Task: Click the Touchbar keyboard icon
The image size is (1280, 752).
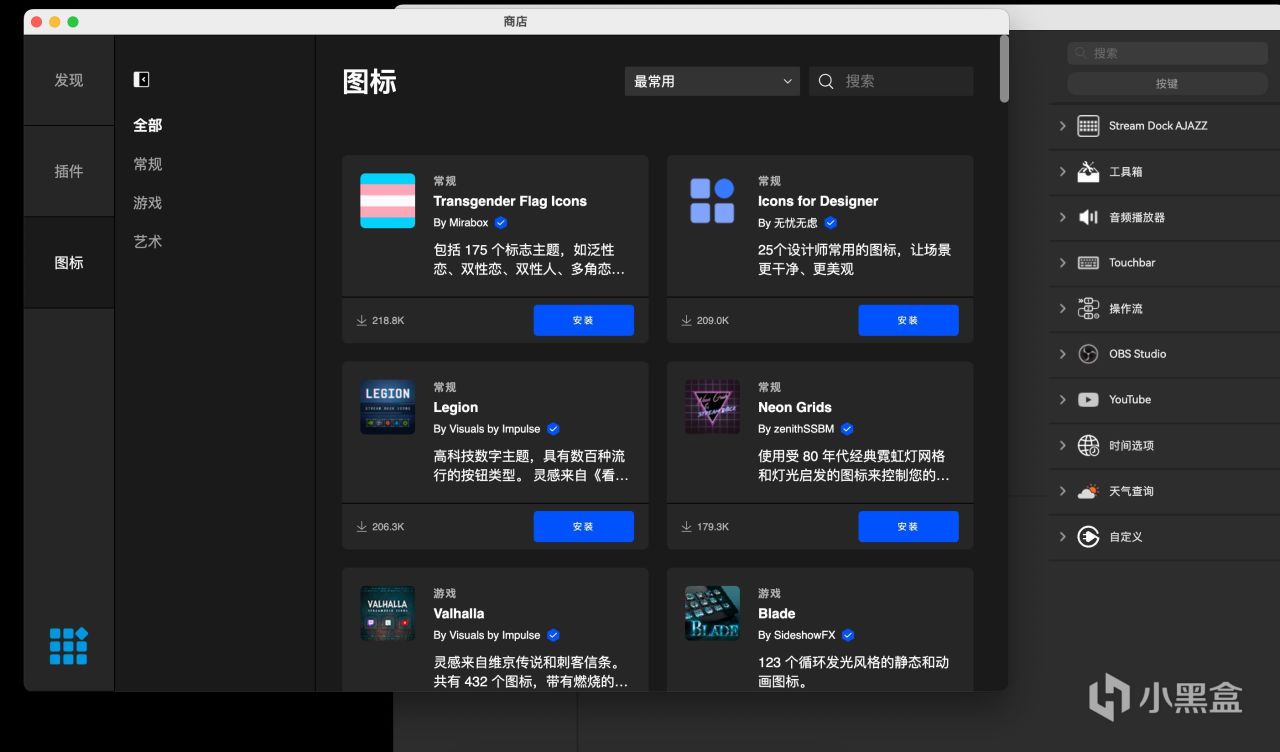Action: (1088, 263)
